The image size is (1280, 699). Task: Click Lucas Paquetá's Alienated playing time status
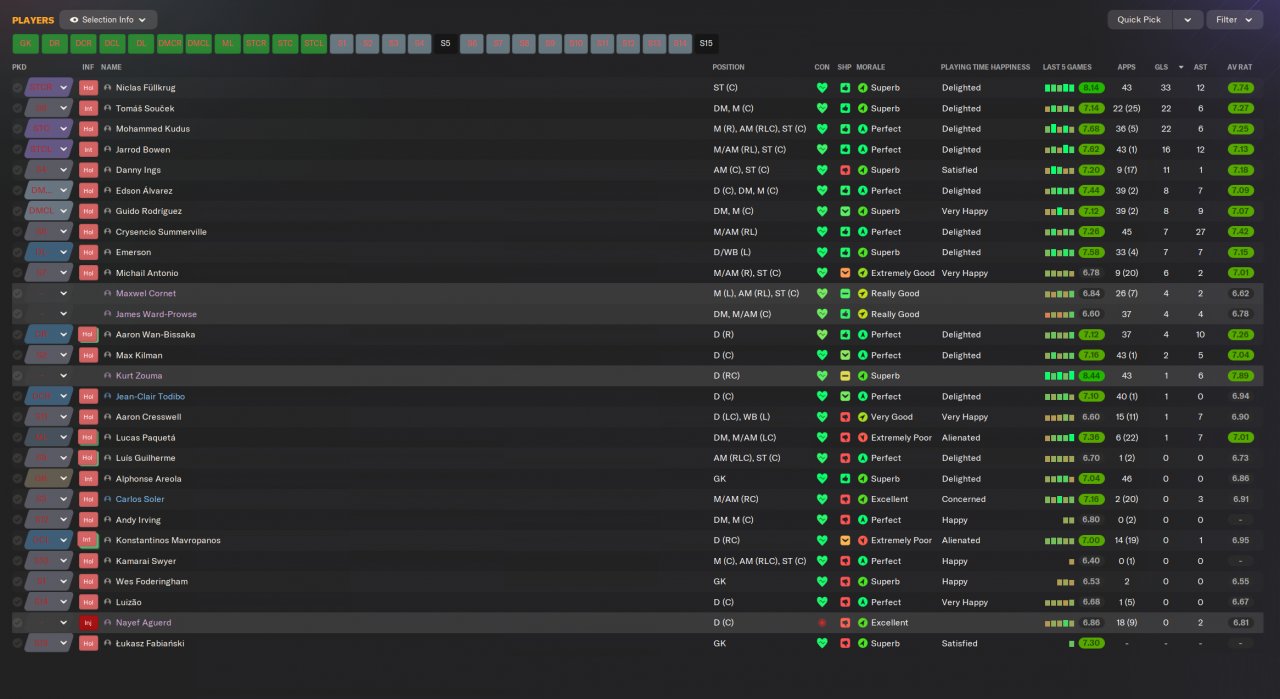coord(961,438)
